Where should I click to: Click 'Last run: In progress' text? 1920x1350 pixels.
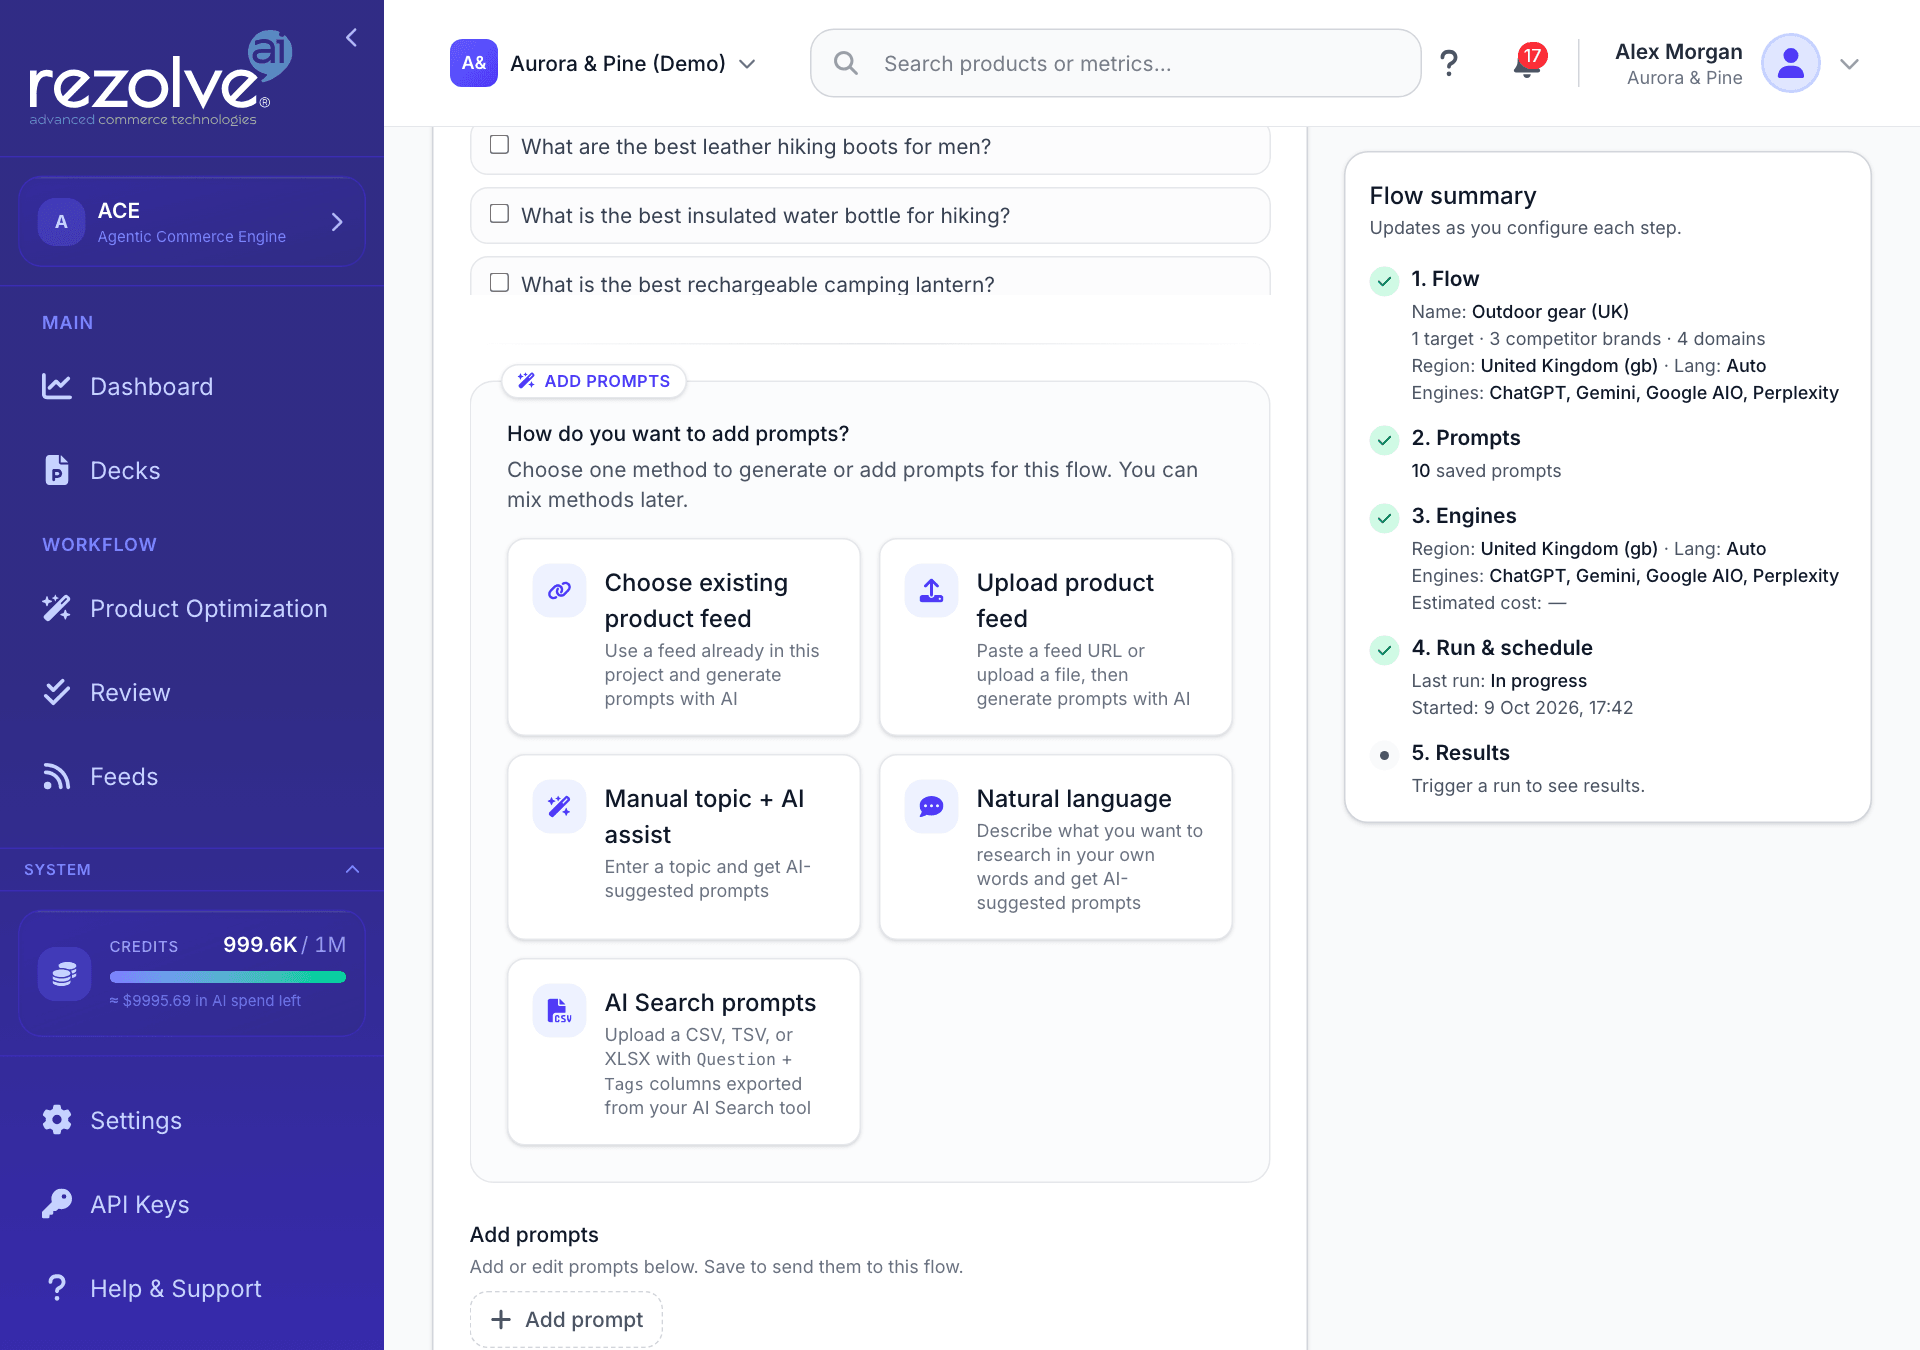click(x=1499, y=681)
